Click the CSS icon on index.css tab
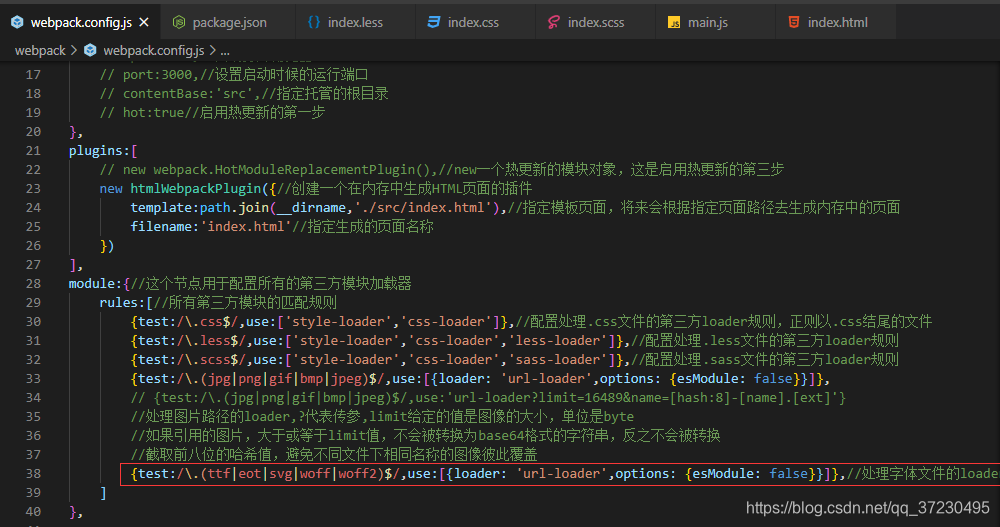 coord(434,22)
